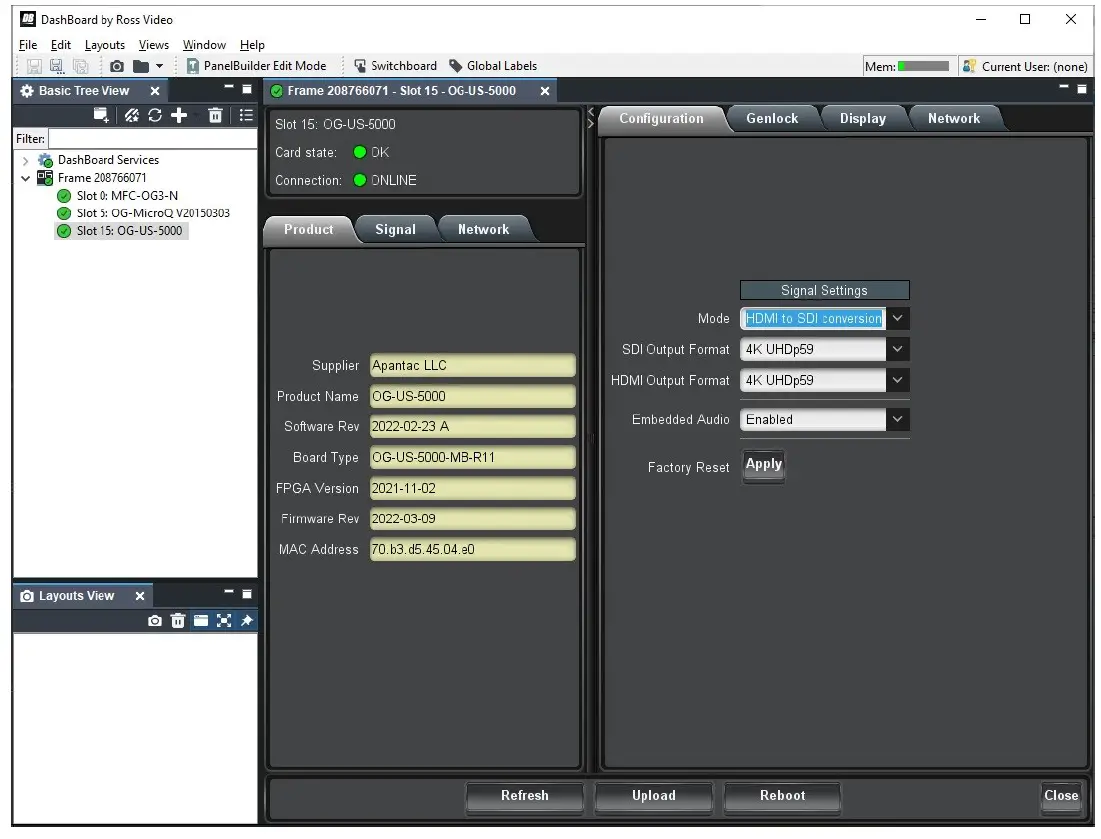Select Slot 15: OG-US-5000 in tree

point(121,231)
